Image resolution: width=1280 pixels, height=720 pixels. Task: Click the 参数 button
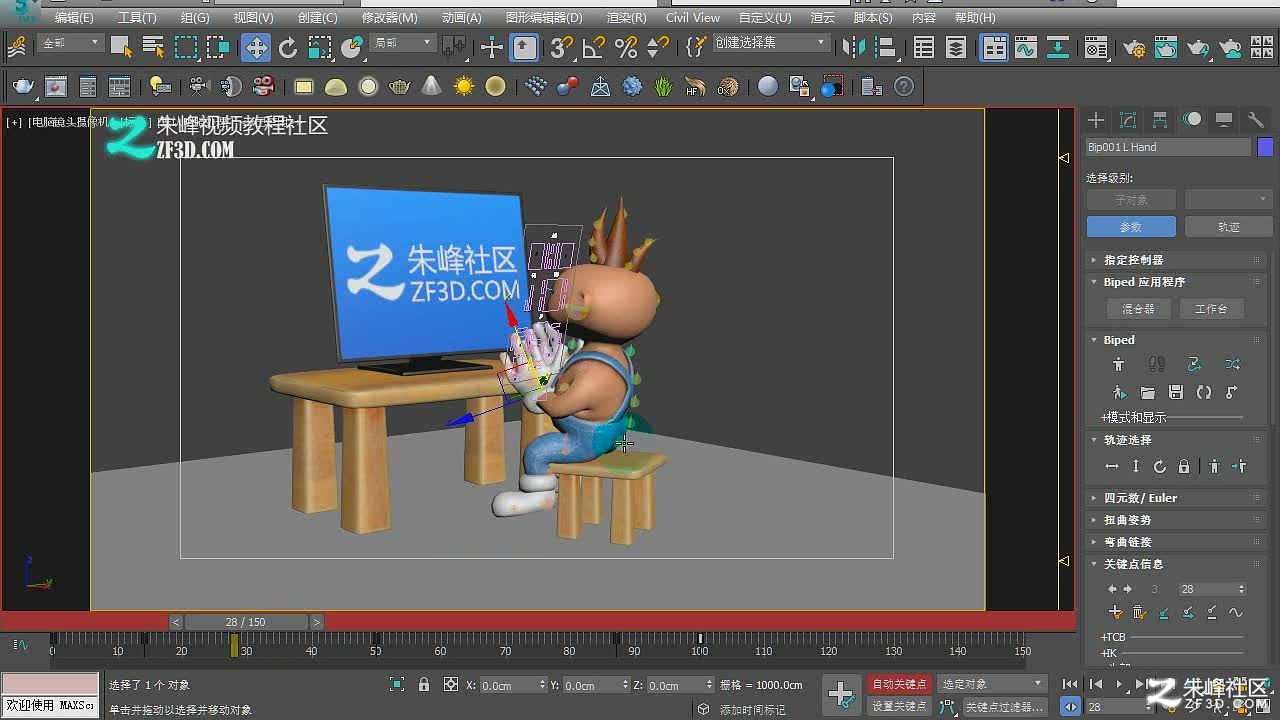coord(1131,227)
